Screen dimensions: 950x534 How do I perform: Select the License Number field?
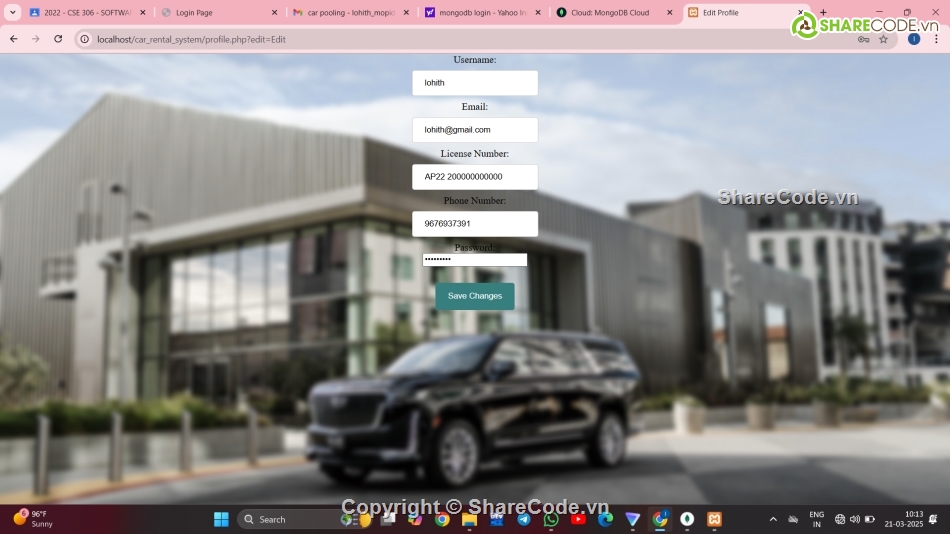tap(474, 177)
